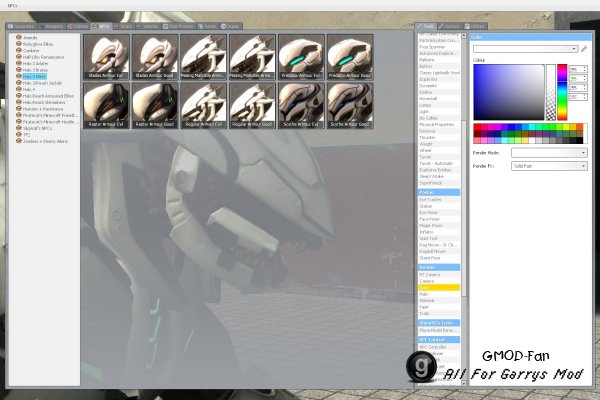Select the Hoverball tool

point(439,98)
